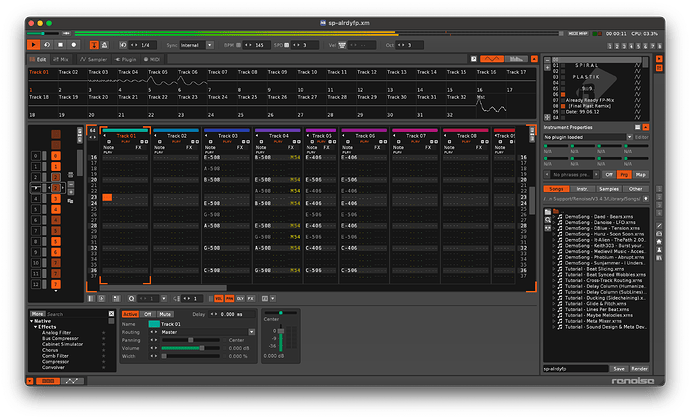Click the Render button

coord(639,369)
